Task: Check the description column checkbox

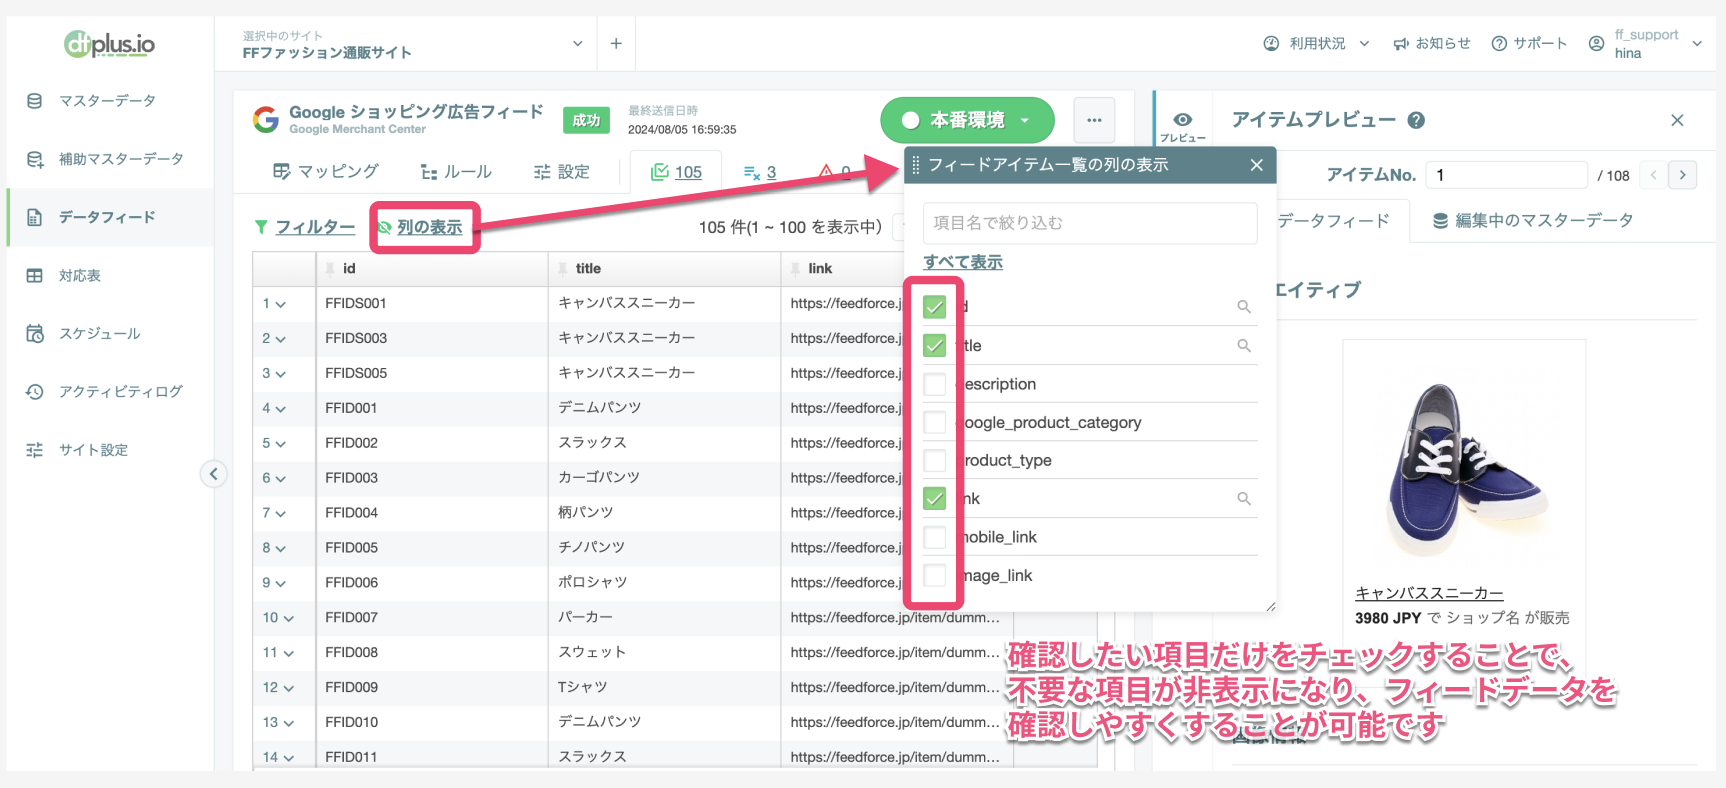Action: point(935,384)
